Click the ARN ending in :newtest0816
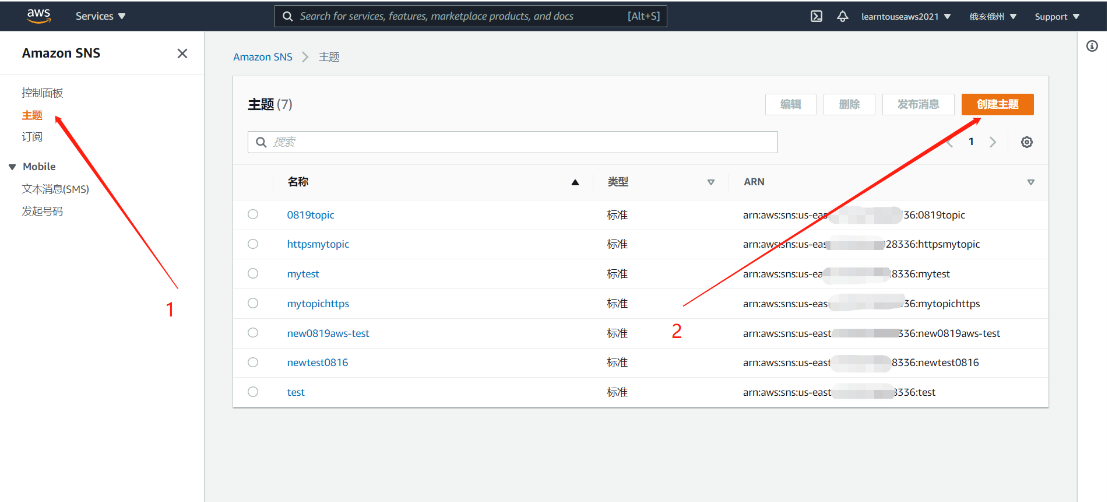 861,362
